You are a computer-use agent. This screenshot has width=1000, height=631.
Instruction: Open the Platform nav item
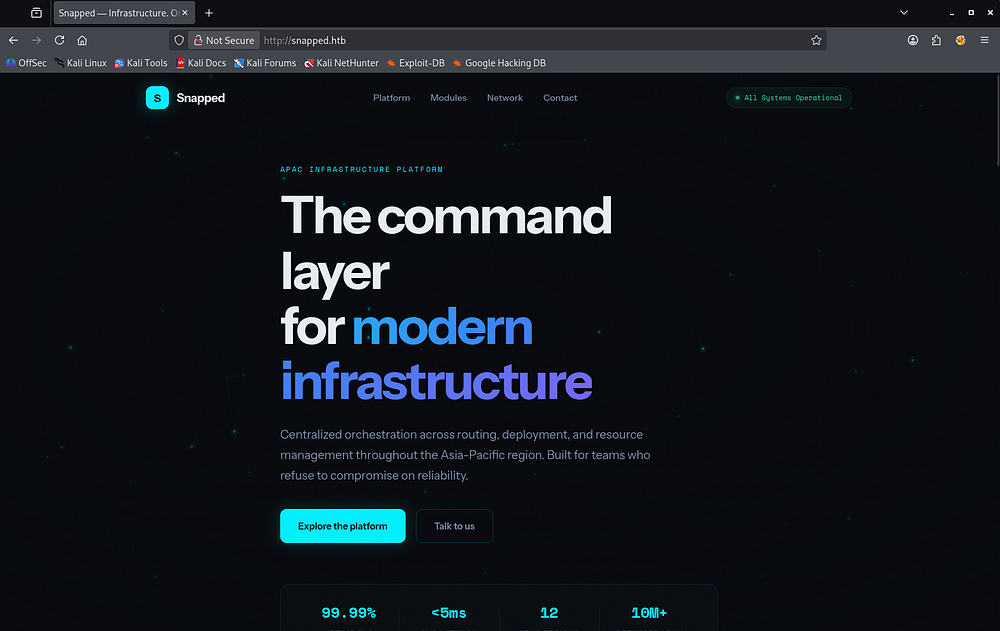click(391, 98)
